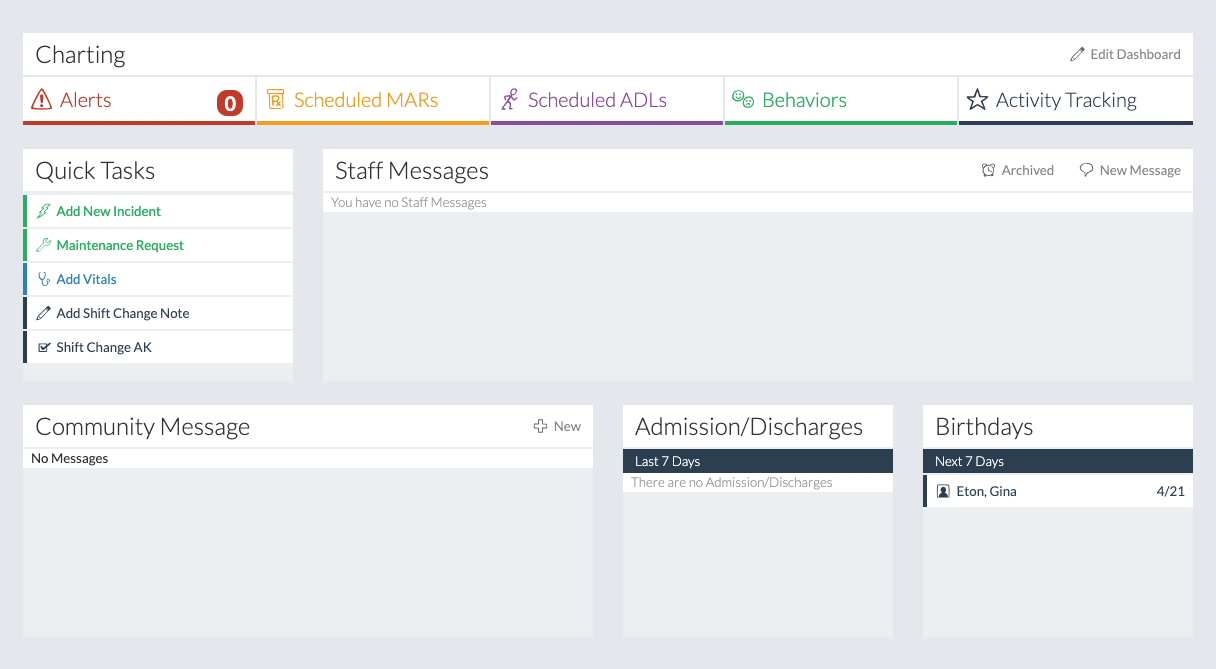Screen dimensions: 1216x669
Task: Open Shift Change AK checklist task
Action: (x=104, y=347)
